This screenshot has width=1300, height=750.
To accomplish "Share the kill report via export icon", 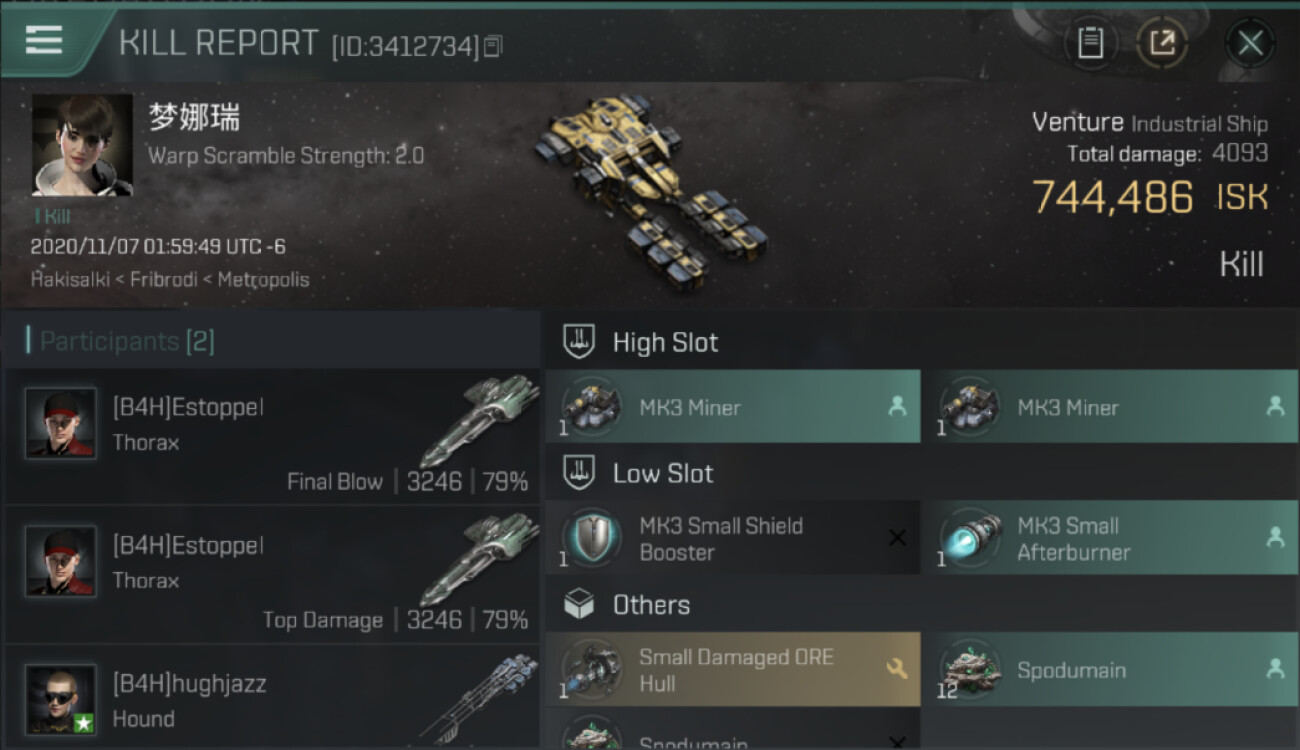I will point(1162,43).
